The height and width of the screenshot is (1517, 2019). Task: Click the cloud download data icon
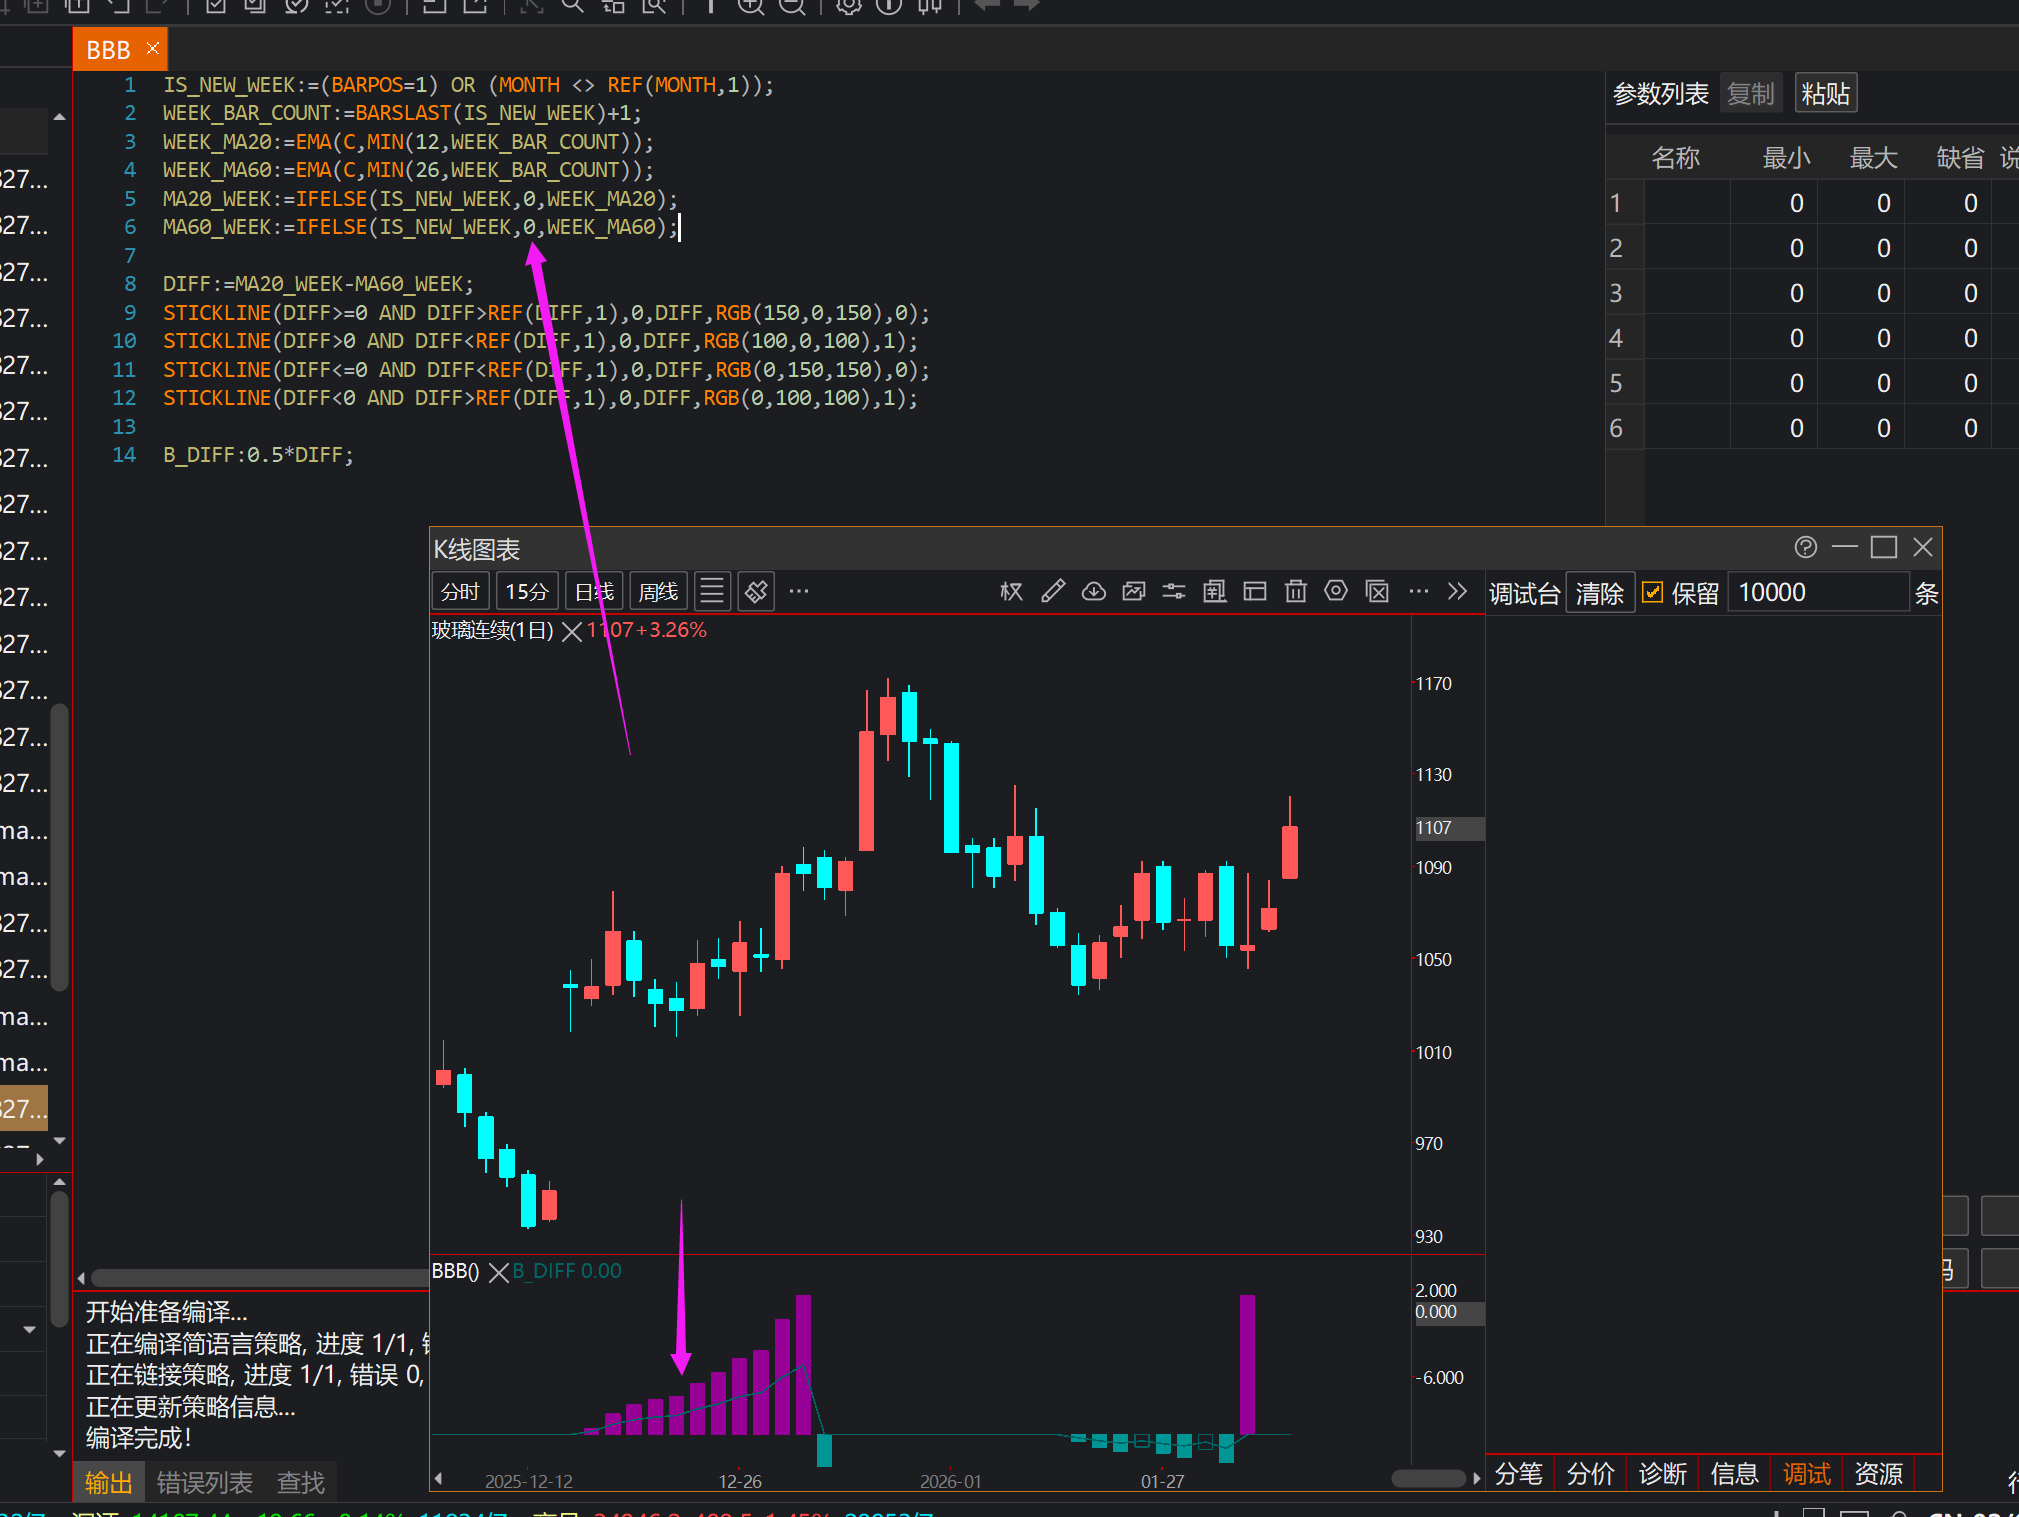click(x=1094, y=592)
